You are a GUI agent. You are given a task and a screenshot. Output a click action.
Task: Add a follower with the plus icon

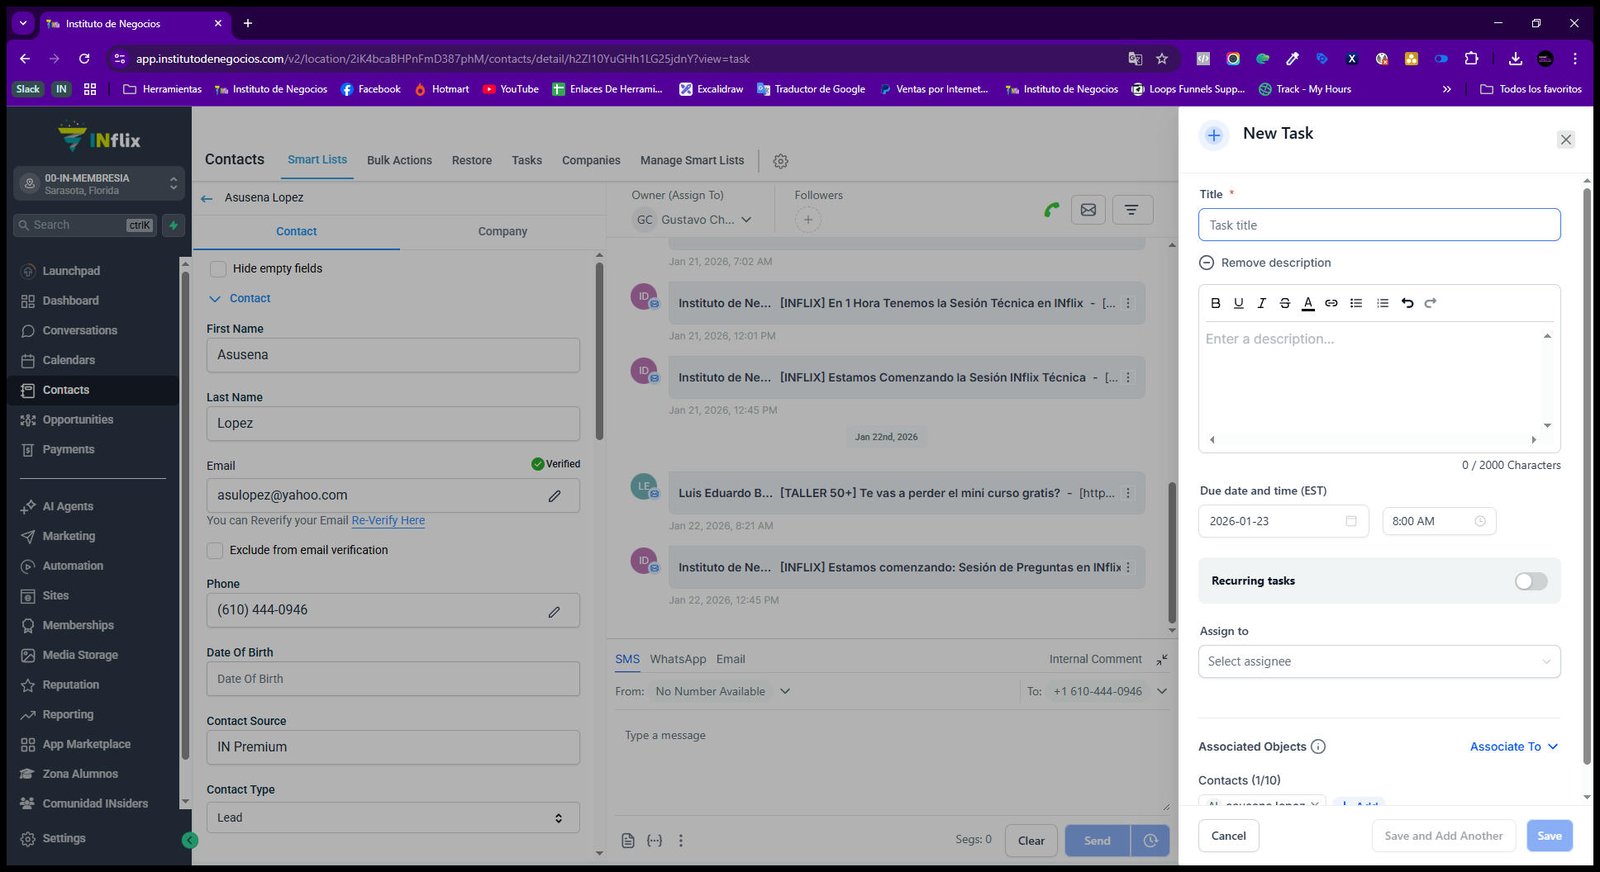click(808, 220)
